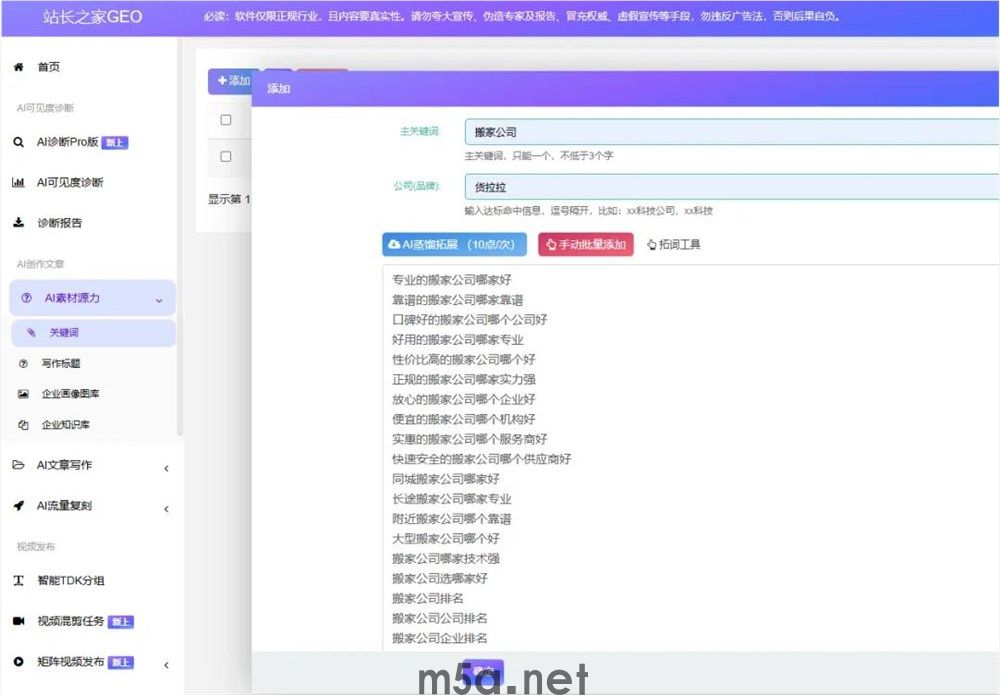The image size is (1000, 695).
Task: Click the question icon beside 写作标题
Action: coord(24,363)
